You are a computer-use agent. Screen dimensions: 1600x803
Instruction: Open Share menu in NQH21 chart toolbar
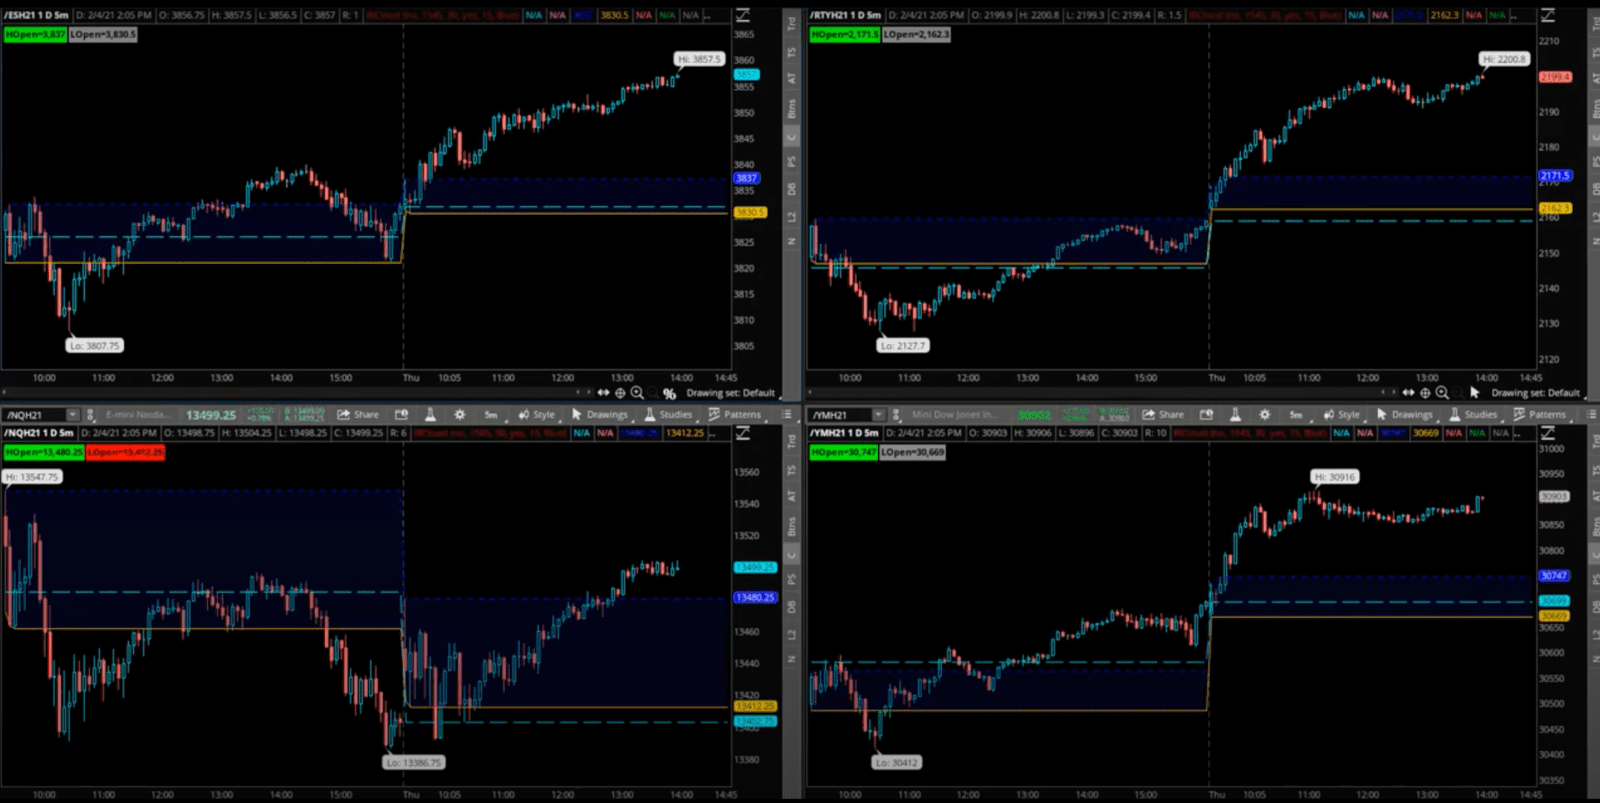point(358,414)
